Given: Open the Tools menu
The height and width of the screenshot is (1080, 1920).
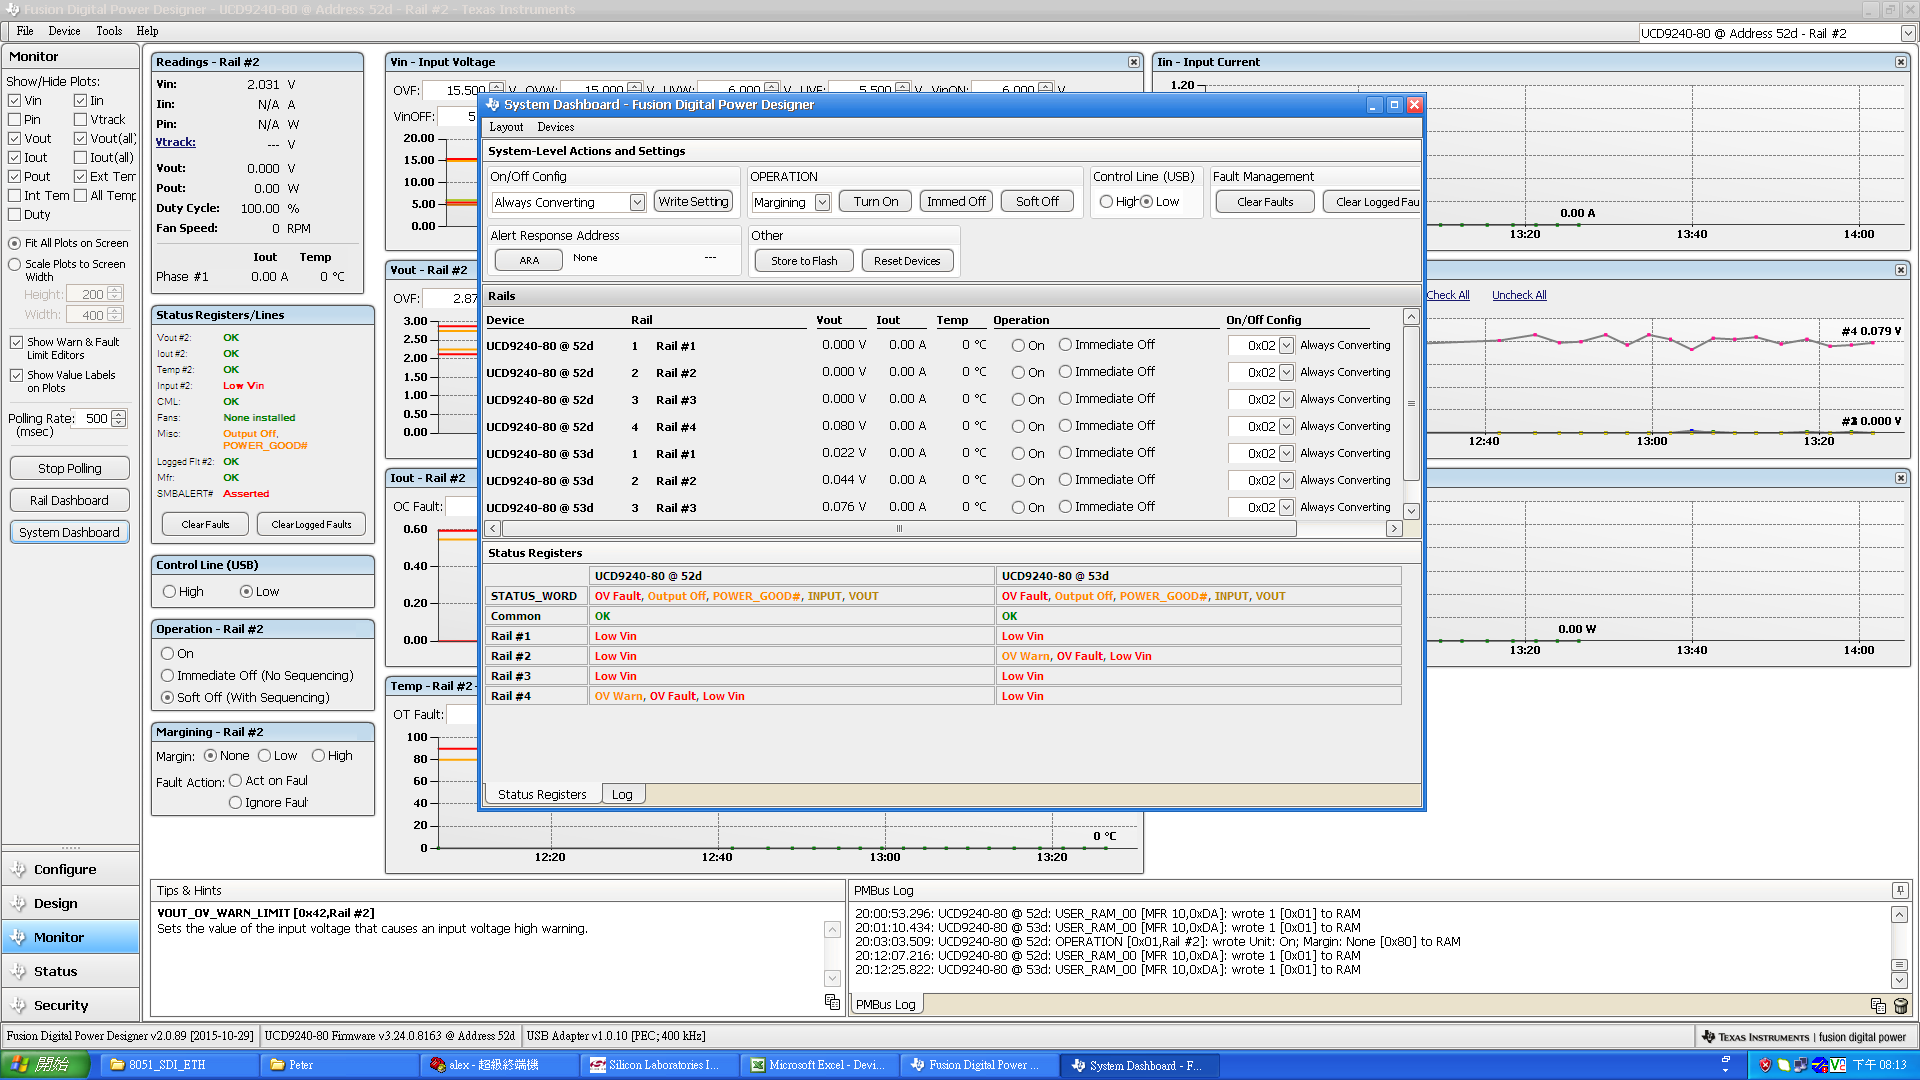Looking at the screenshot, I should click(109, 31).
